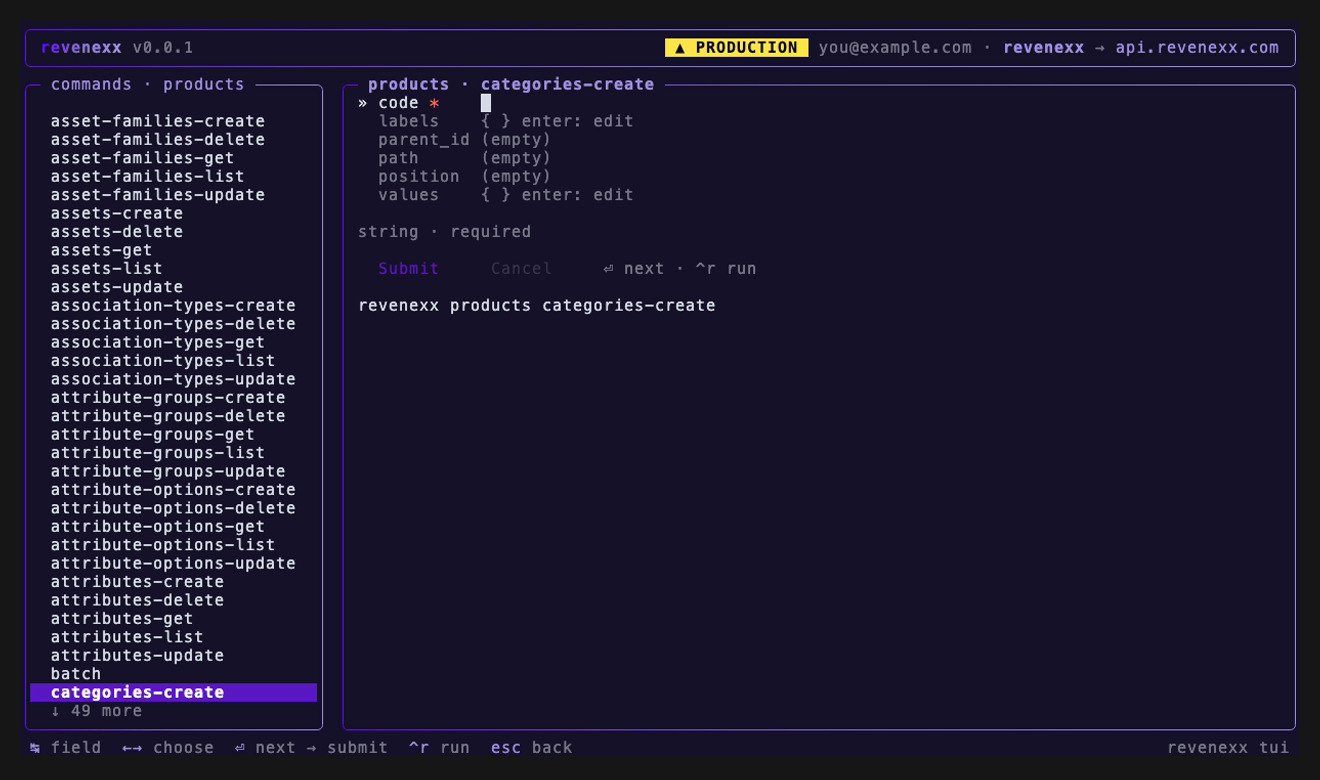Choose assets-list command
This screenshot has width=1320, height=780.
click(x=106, y=268)
